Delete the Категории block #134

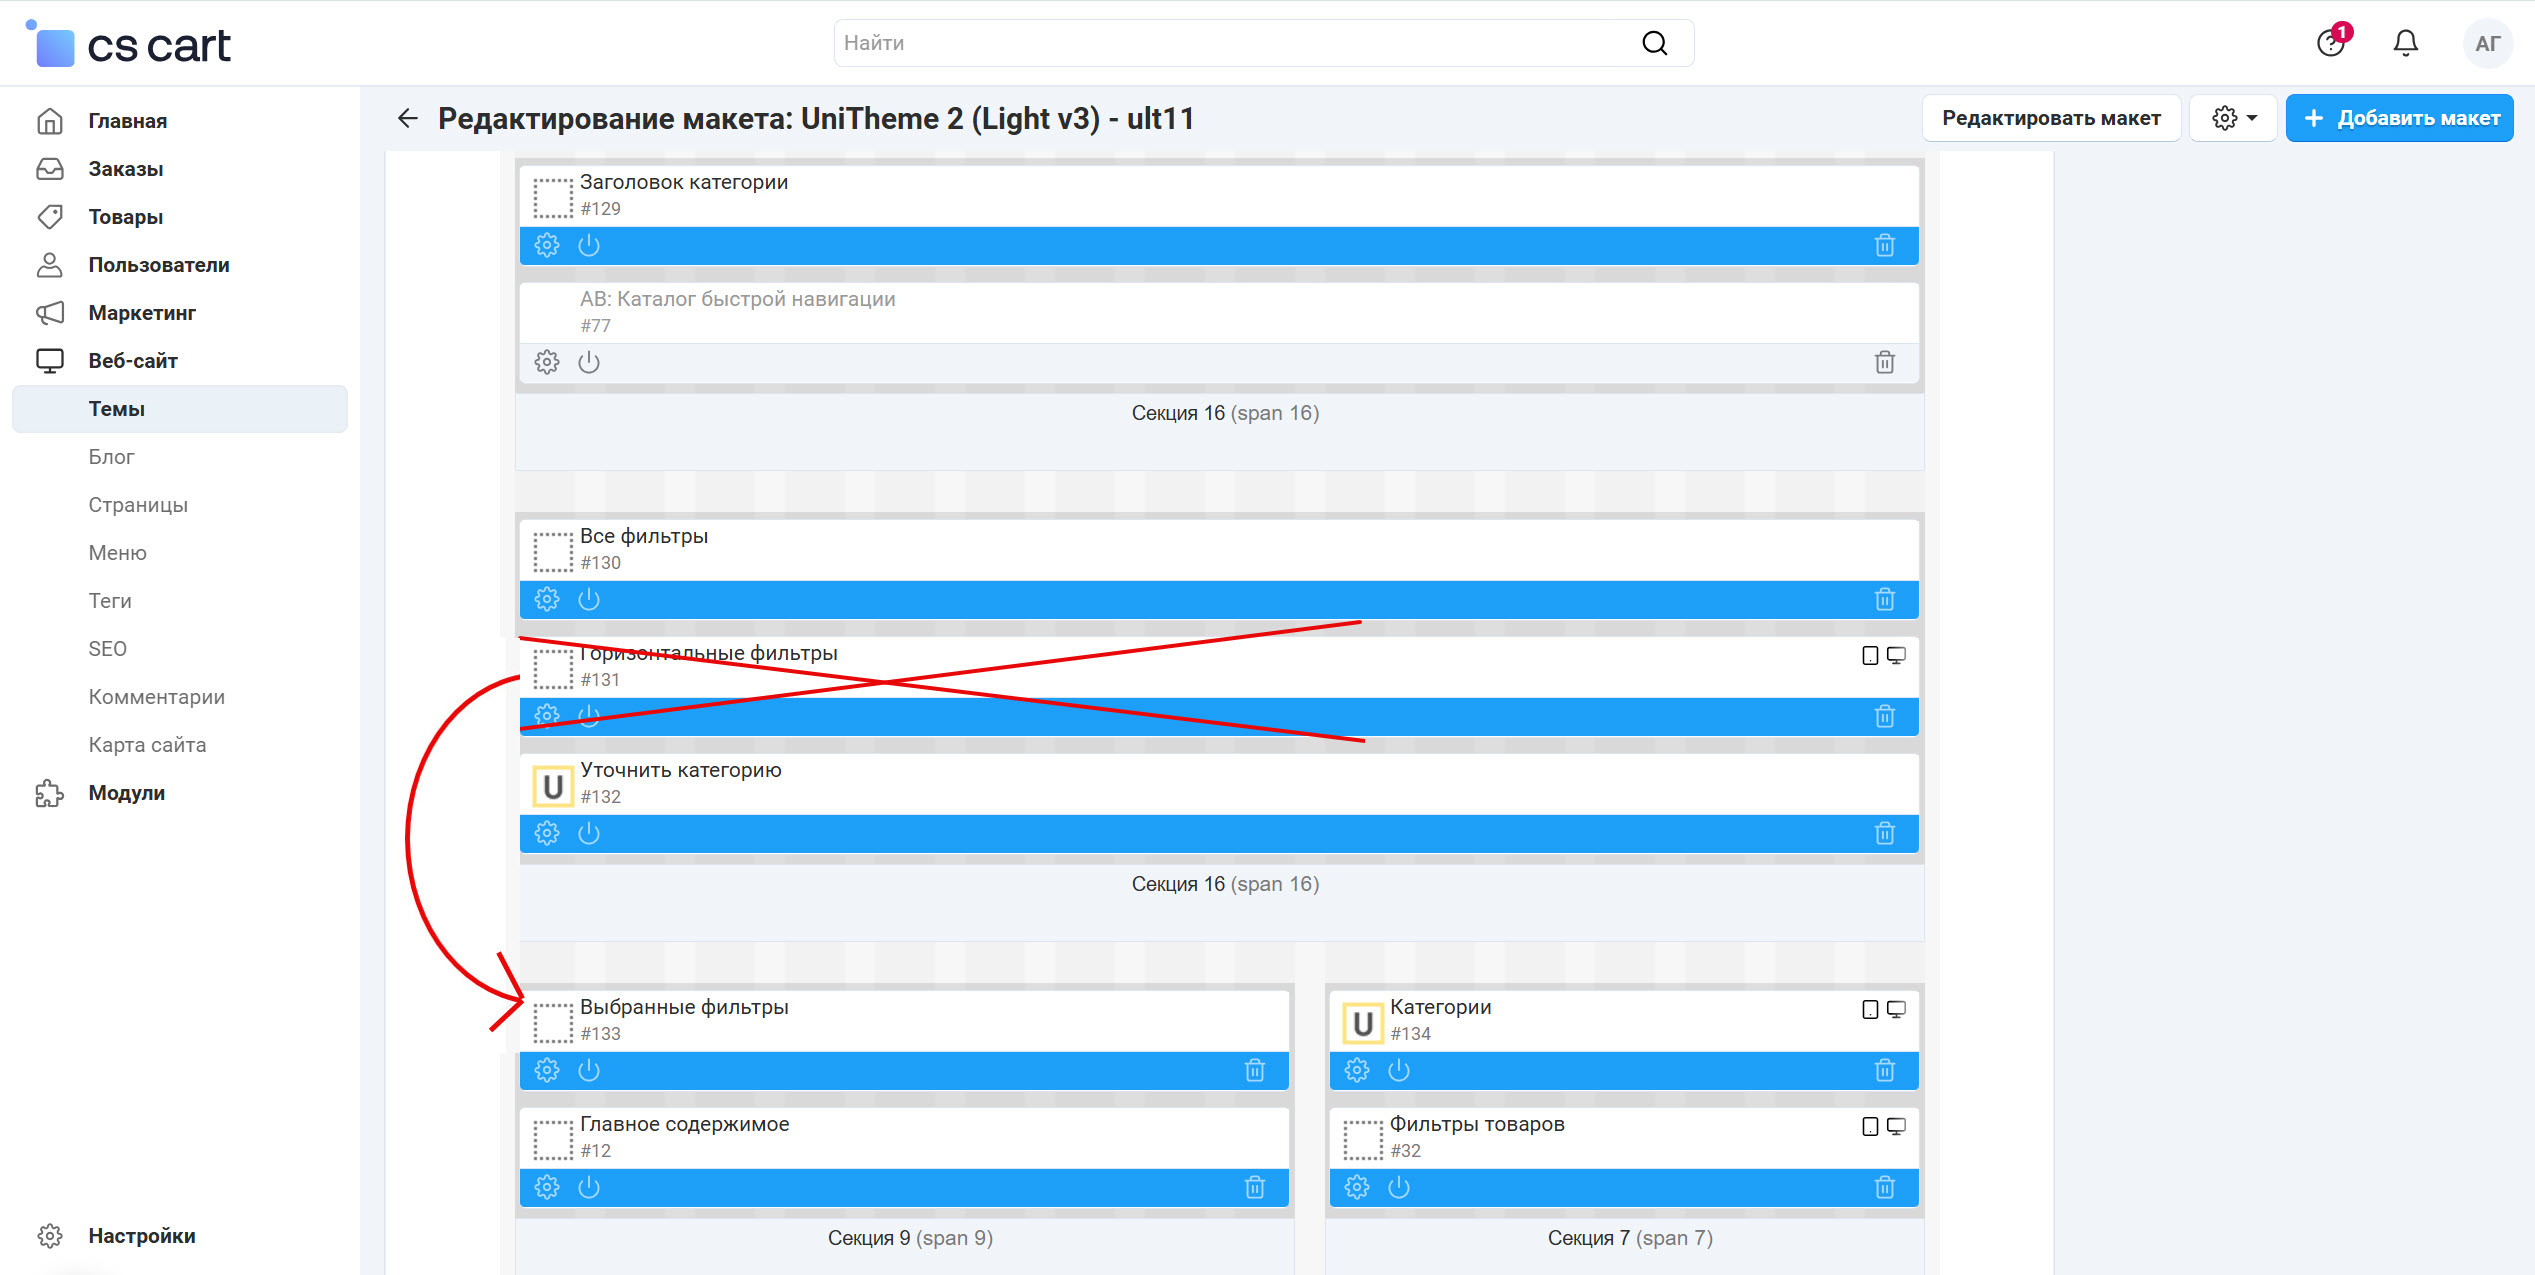1884,1070
